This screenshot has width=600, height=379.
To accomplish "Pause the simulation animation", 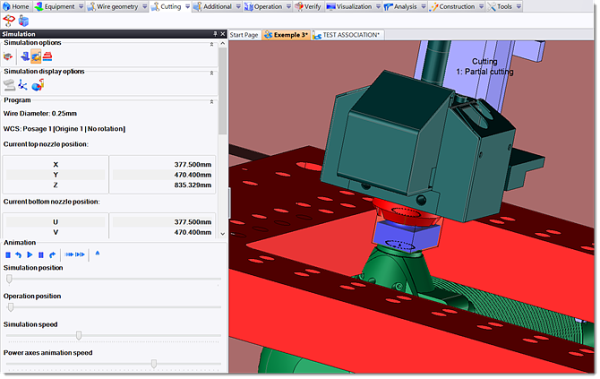I will (41, 255).
